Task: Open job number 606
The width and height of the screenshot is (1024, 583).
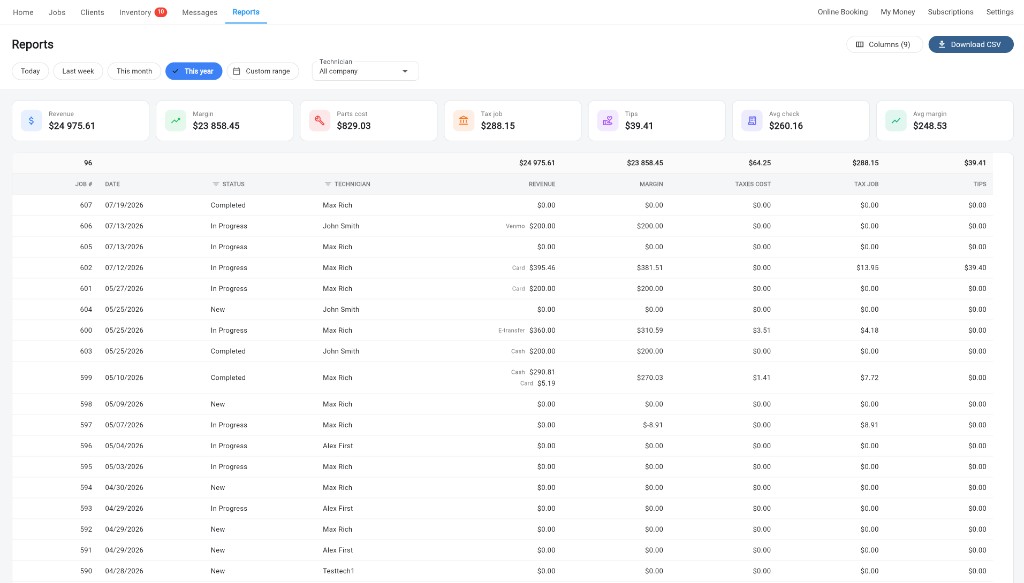Action: point(86,226)
